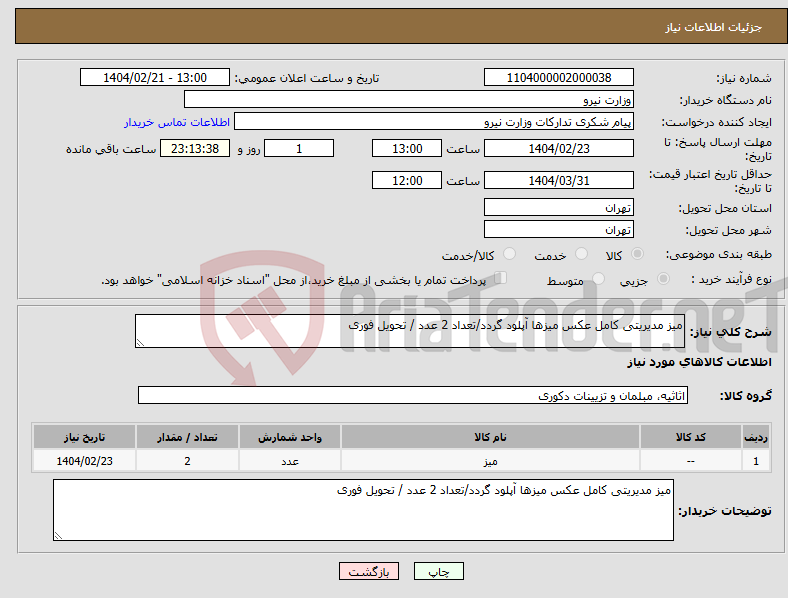Select the متوسط purchase type radio
Screen dimensions: 788x598
(598, 278)
